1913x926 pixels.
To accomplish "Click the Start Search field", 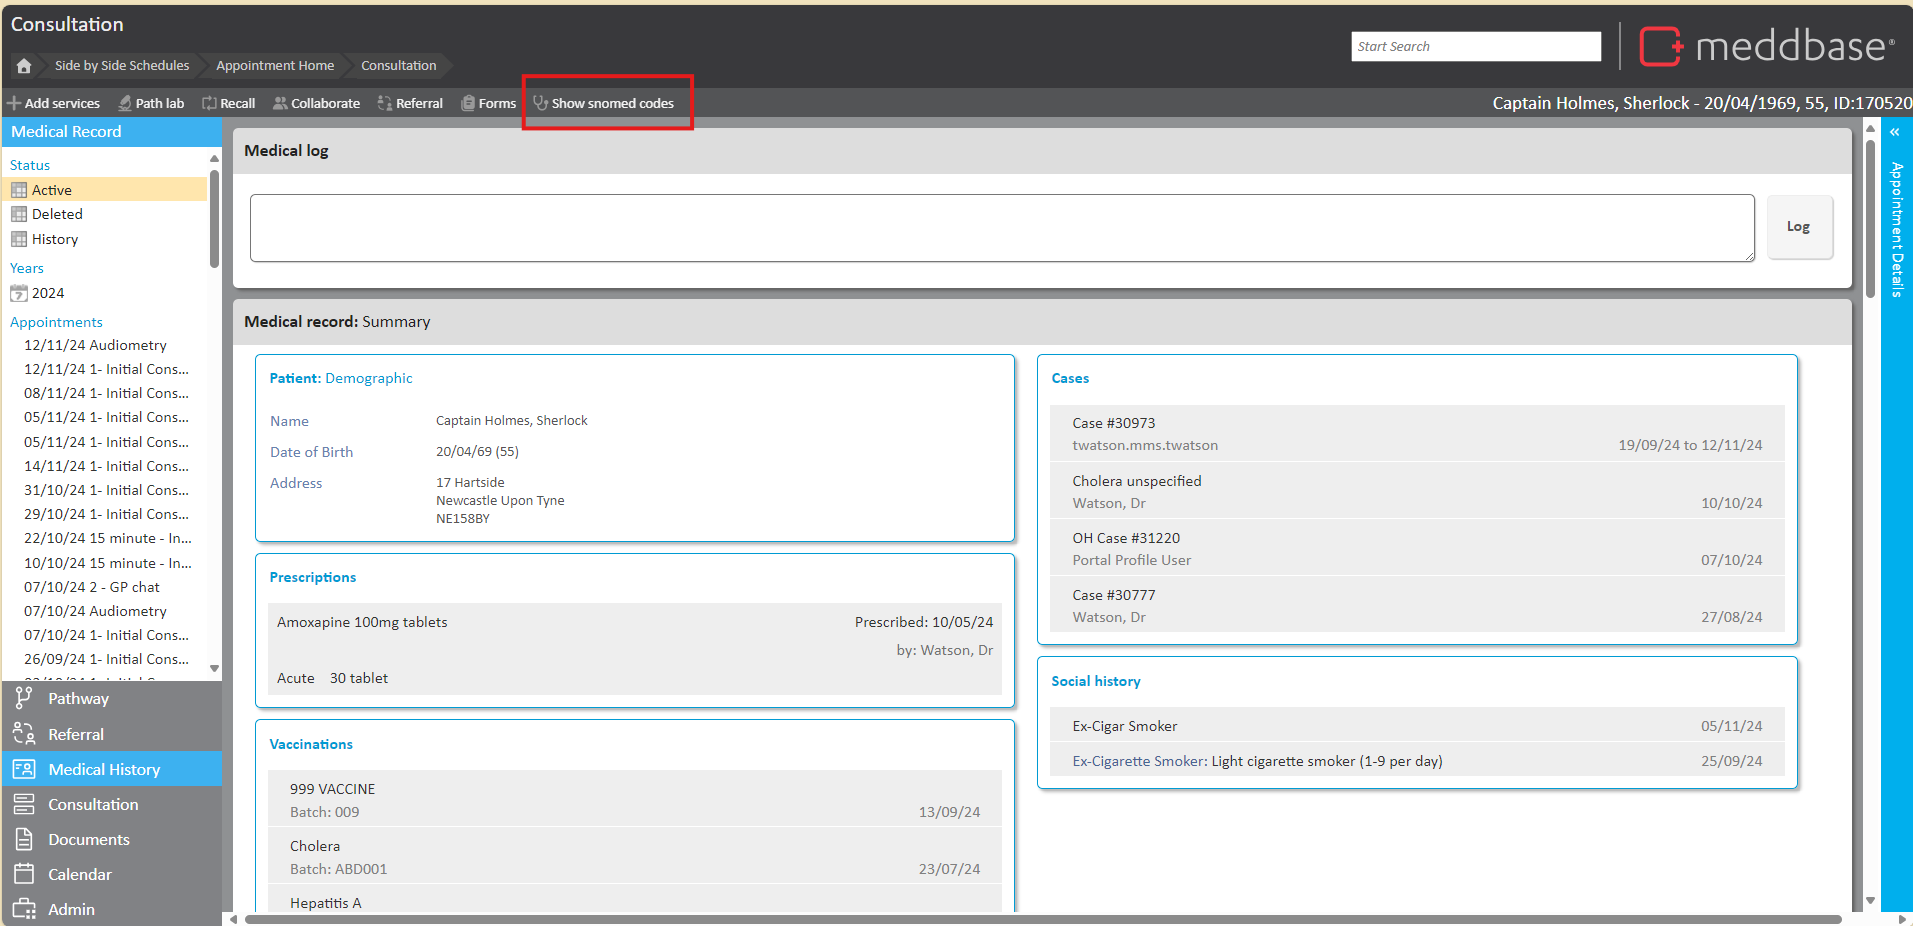I will tap(1475, 47).
